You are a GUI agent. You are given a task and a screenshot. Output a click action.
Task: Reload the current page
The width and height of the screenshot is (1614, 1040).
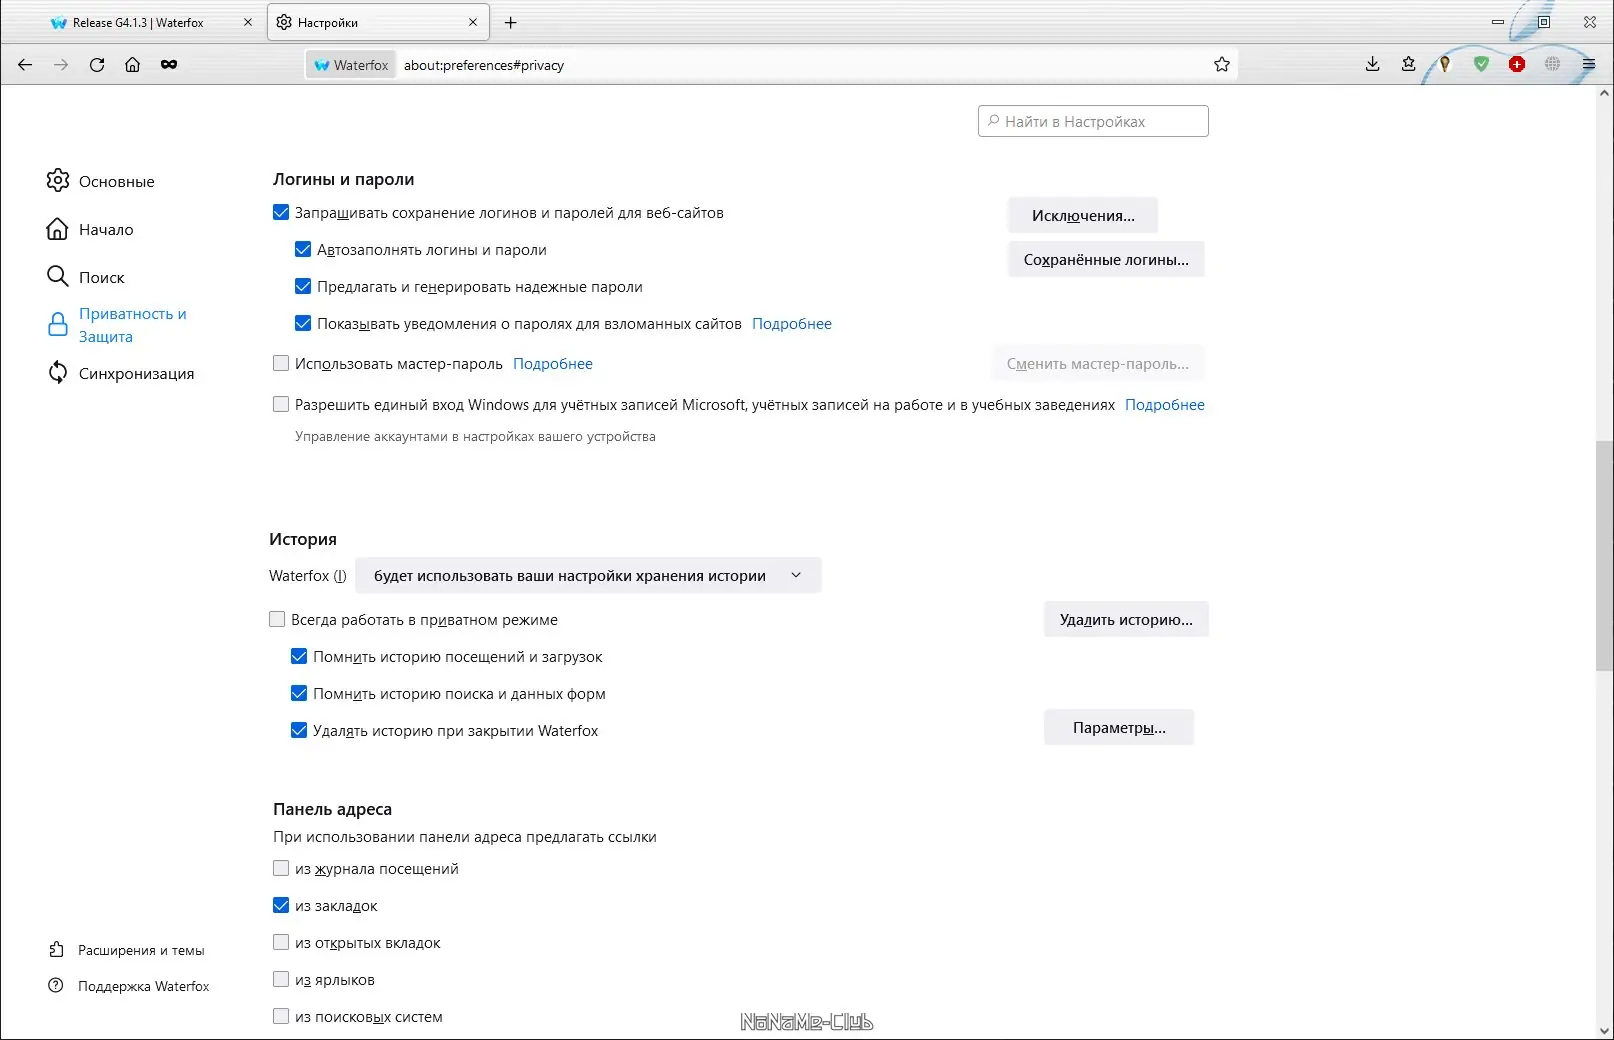coord(97,65)
